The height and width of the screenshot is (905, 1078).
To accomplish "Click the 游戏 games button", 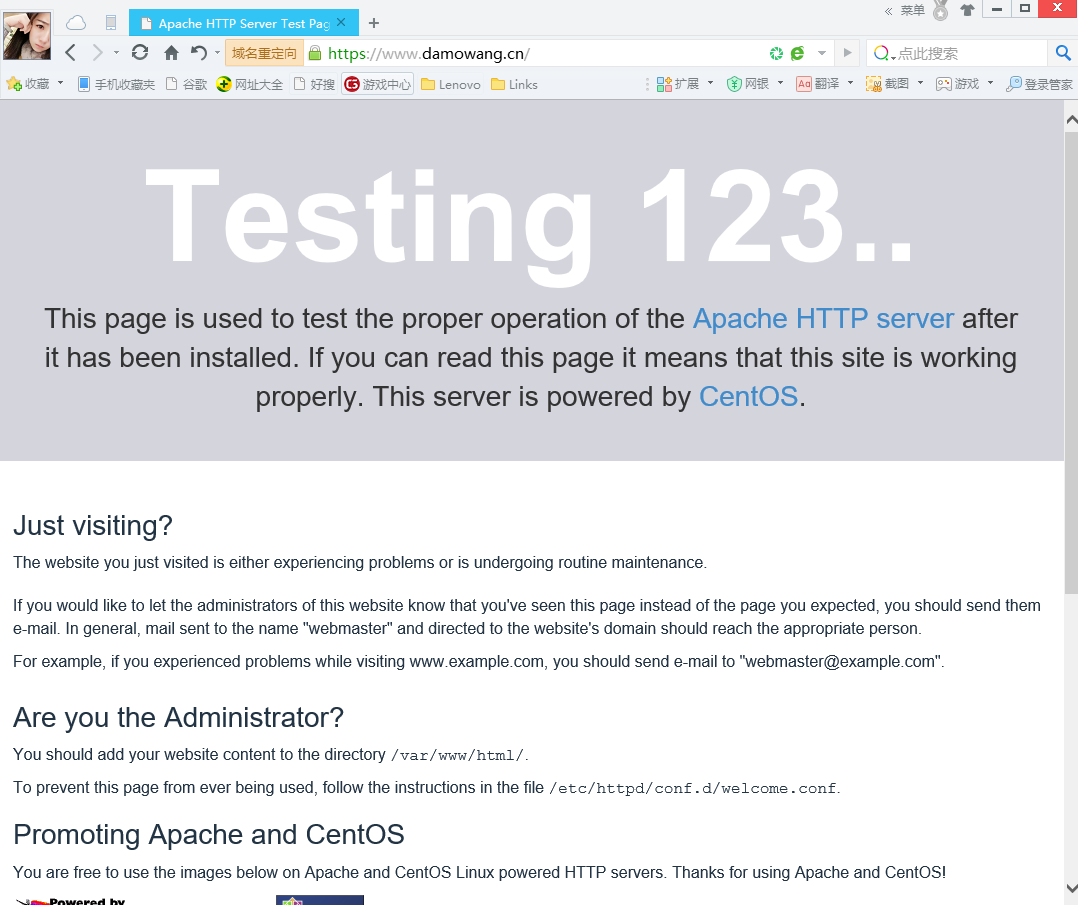I will (x=958, y=84).
